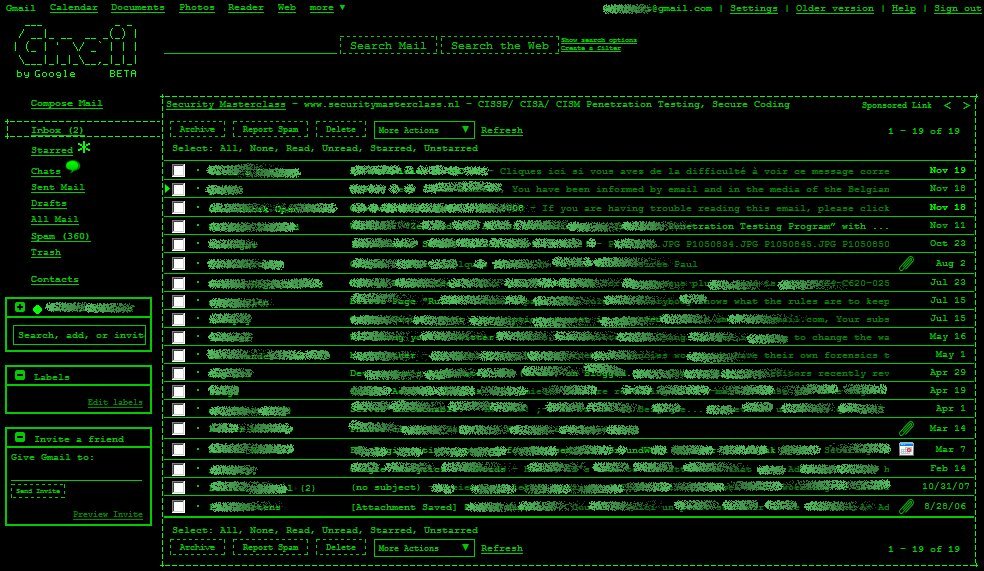Image resolution: width=984 pixels, height=571 pixels.
Task: Open Spam (360) folder
Action: pyautogui.click(x=60, y=237)
